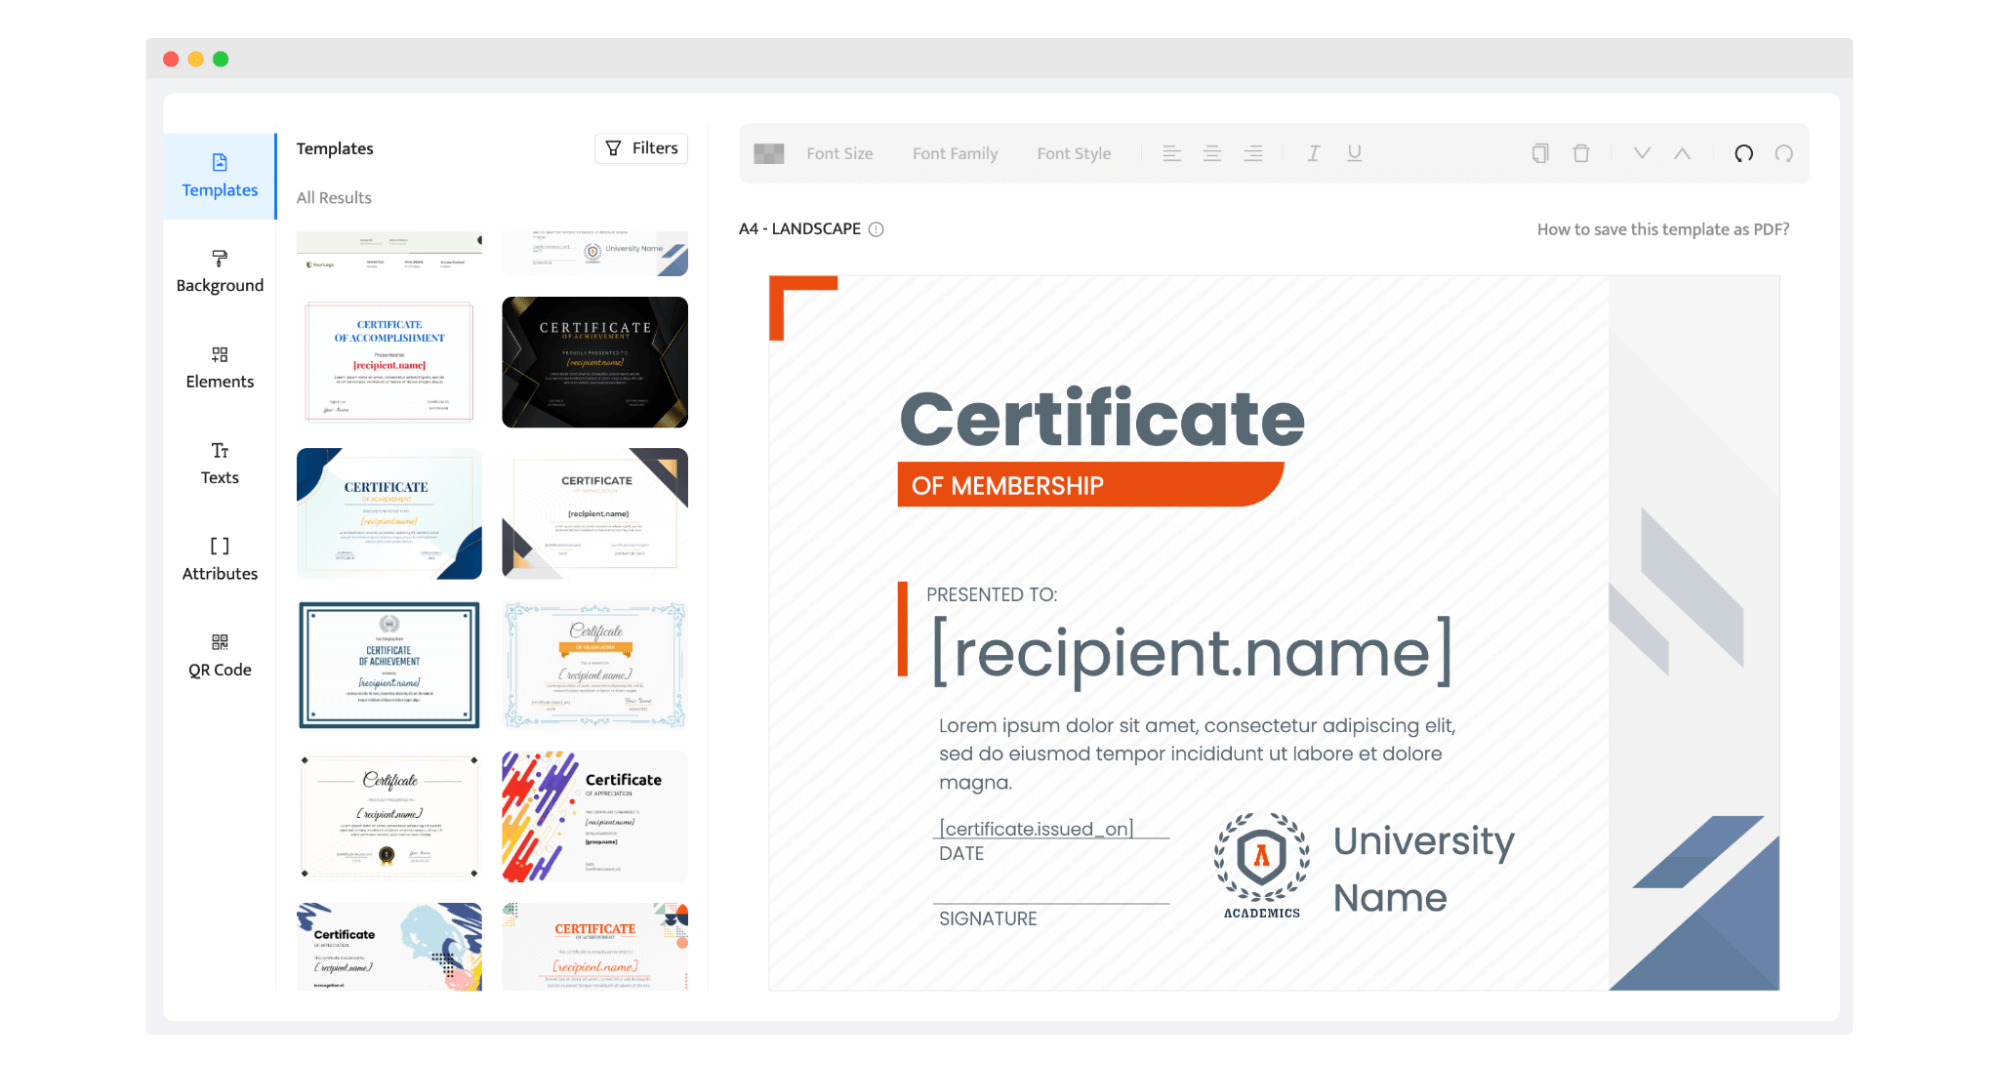Select the University Name template thumbnail at top

(x=594, y=253)
